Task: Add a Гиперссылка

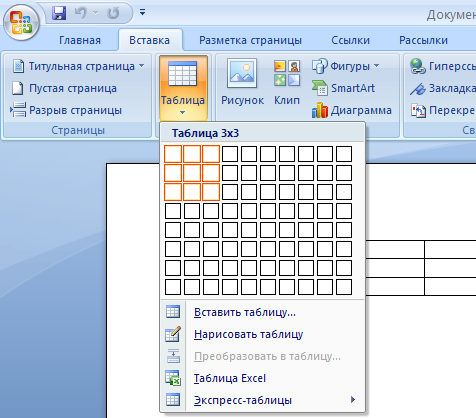Action: (443, 66)
